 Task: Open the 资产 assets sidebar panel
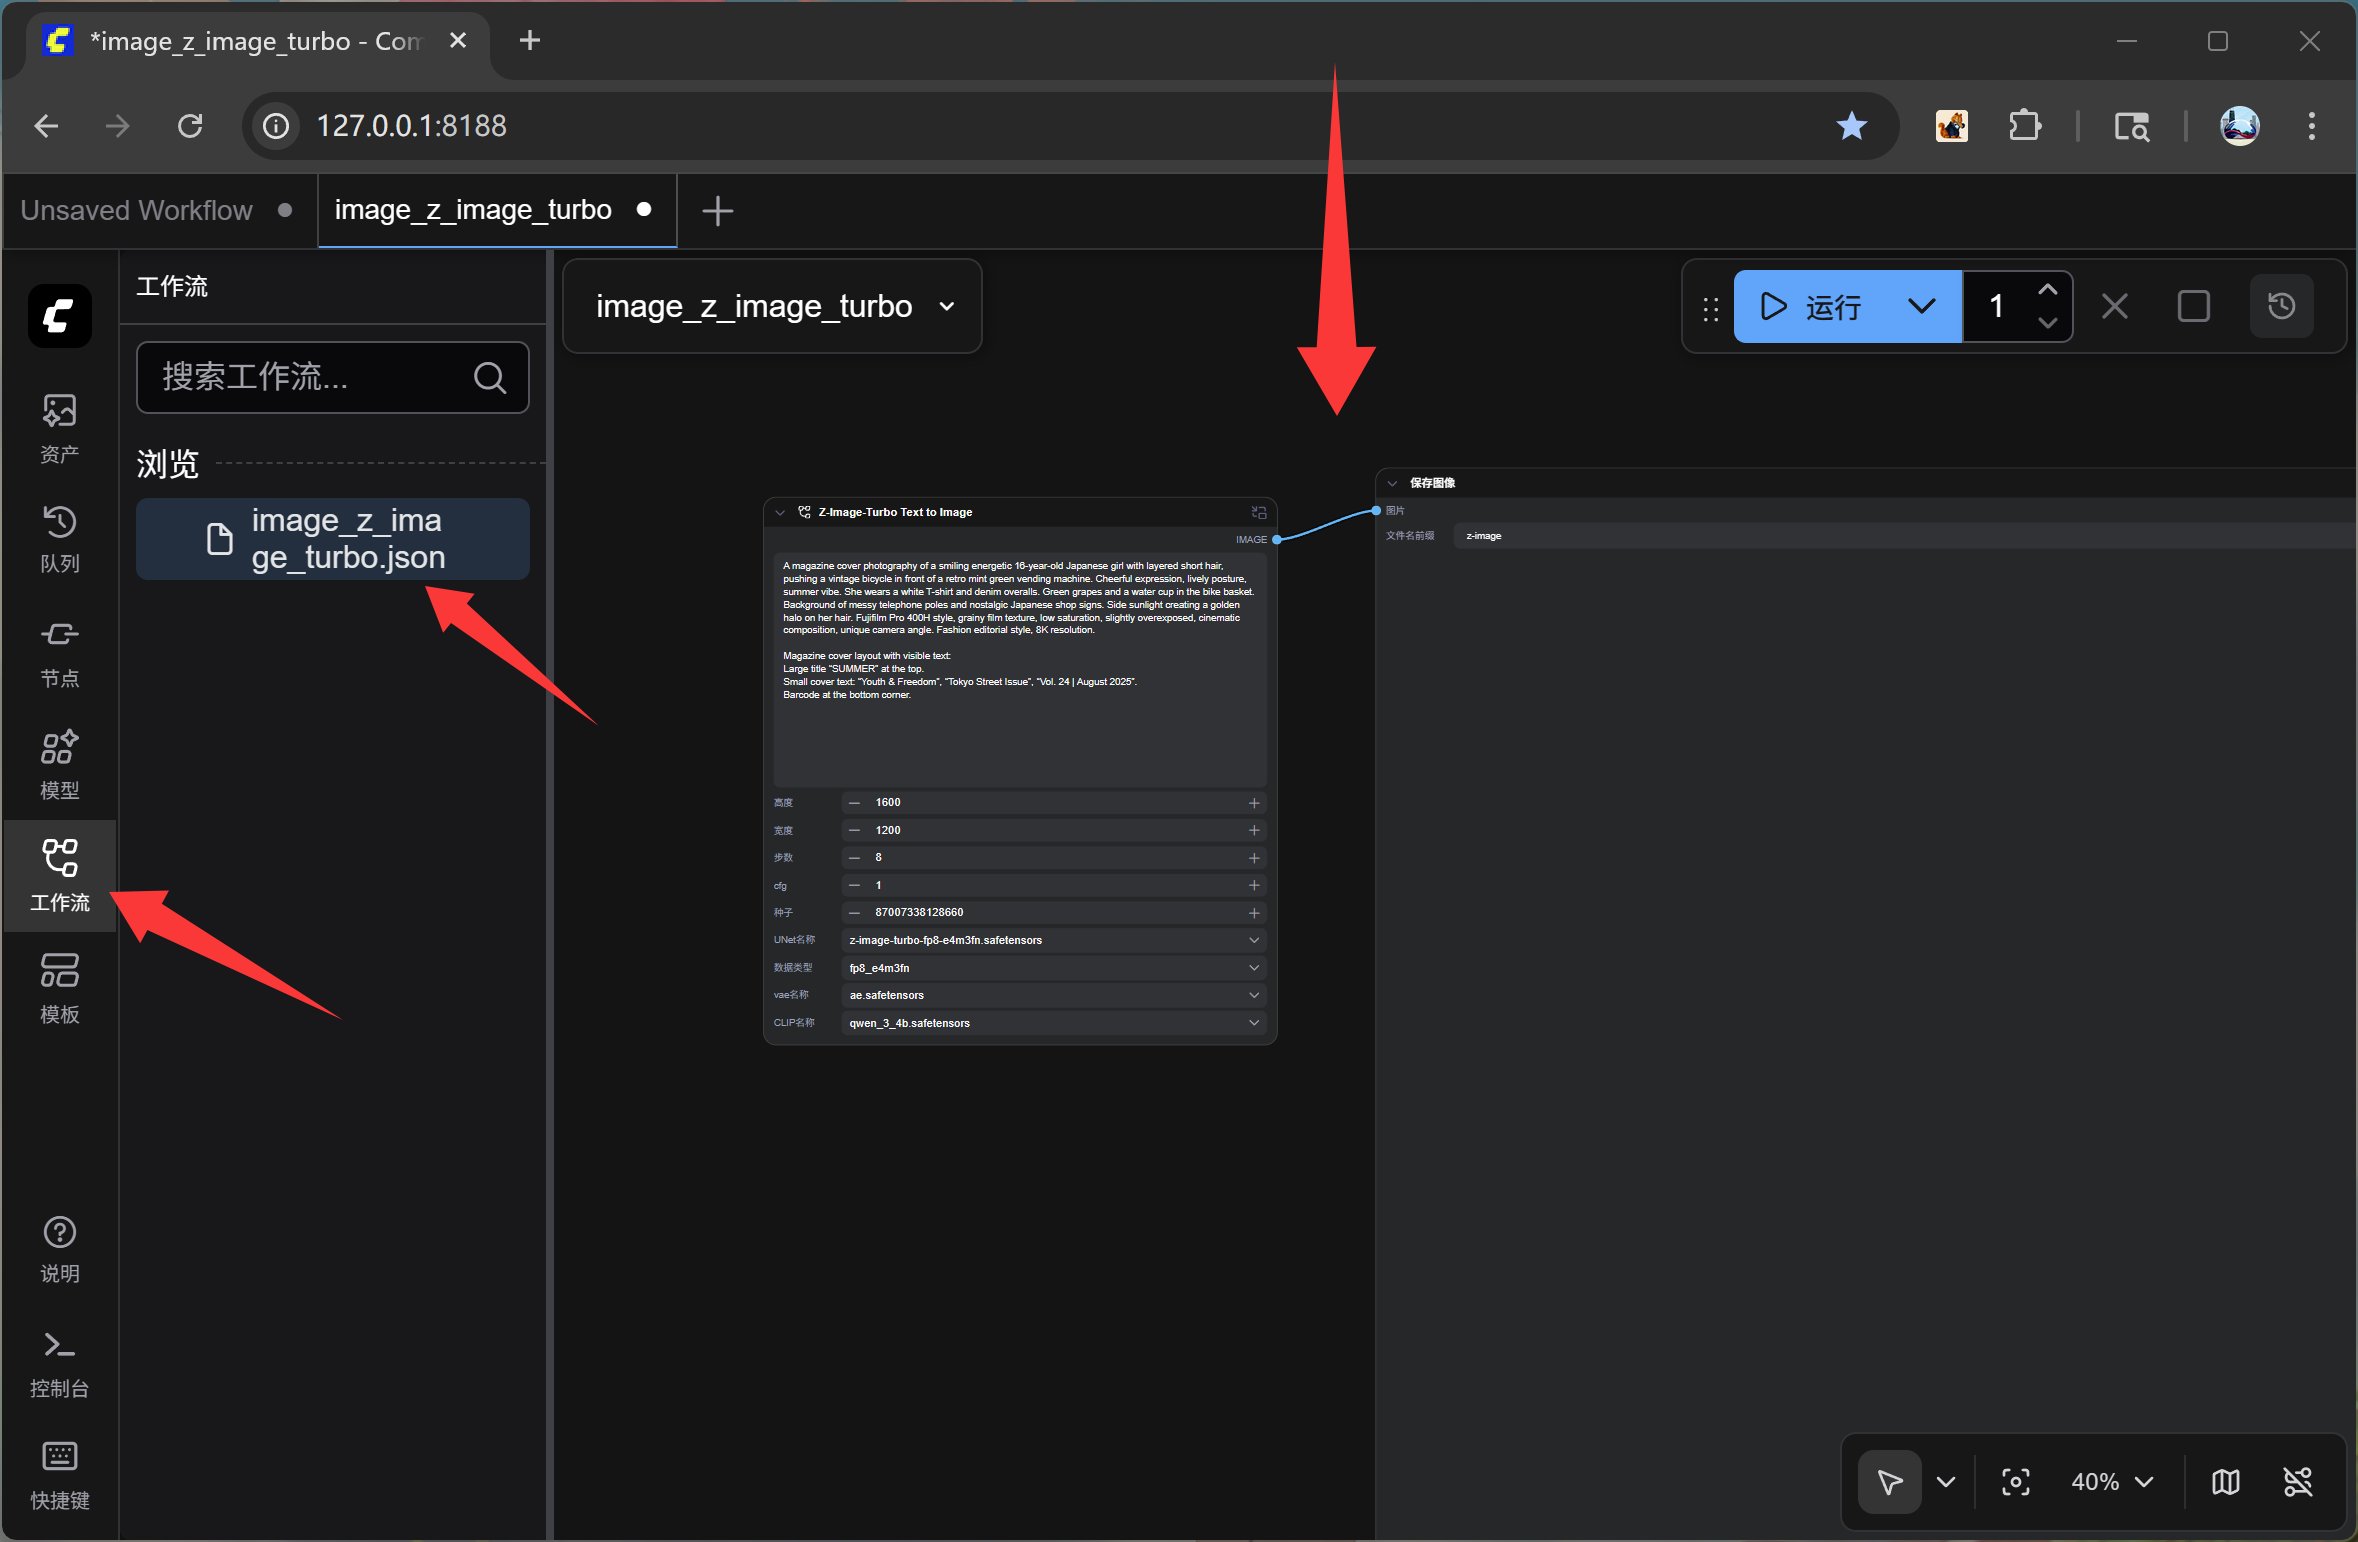pos(59,427)
